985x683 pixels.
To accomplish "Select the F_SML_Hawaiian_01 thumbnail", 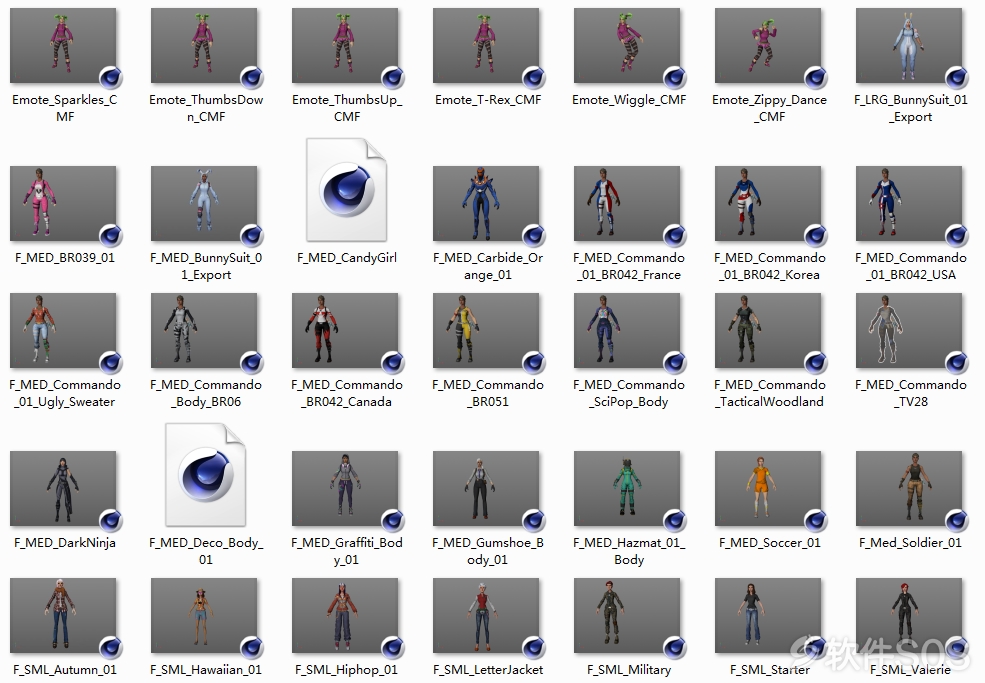I will click(x=204, y=616).
